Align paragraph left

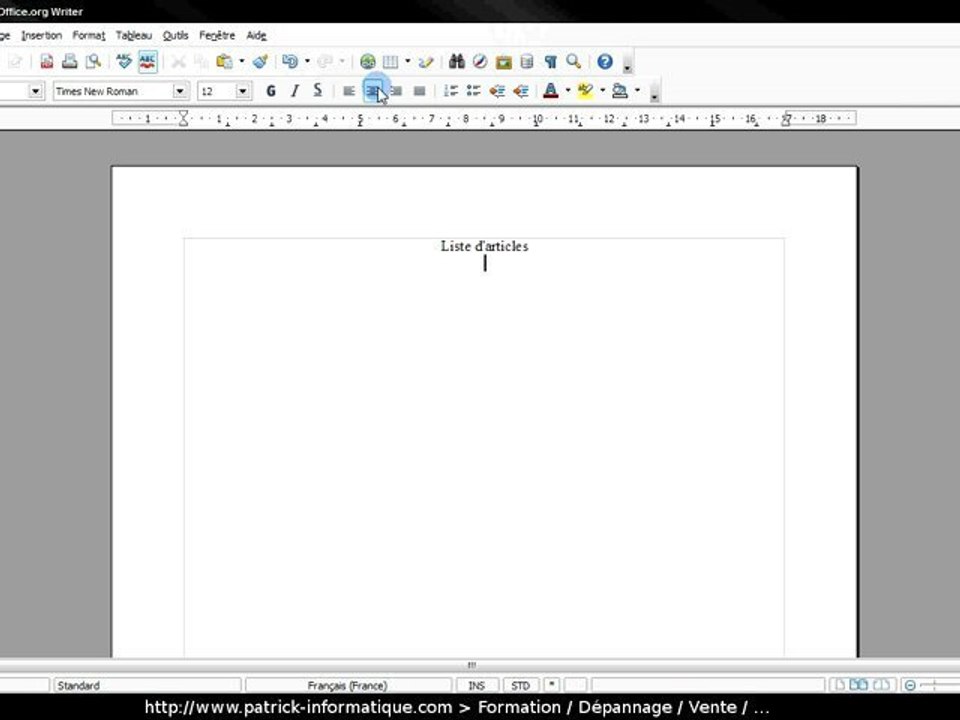click(x=349, y=91)
